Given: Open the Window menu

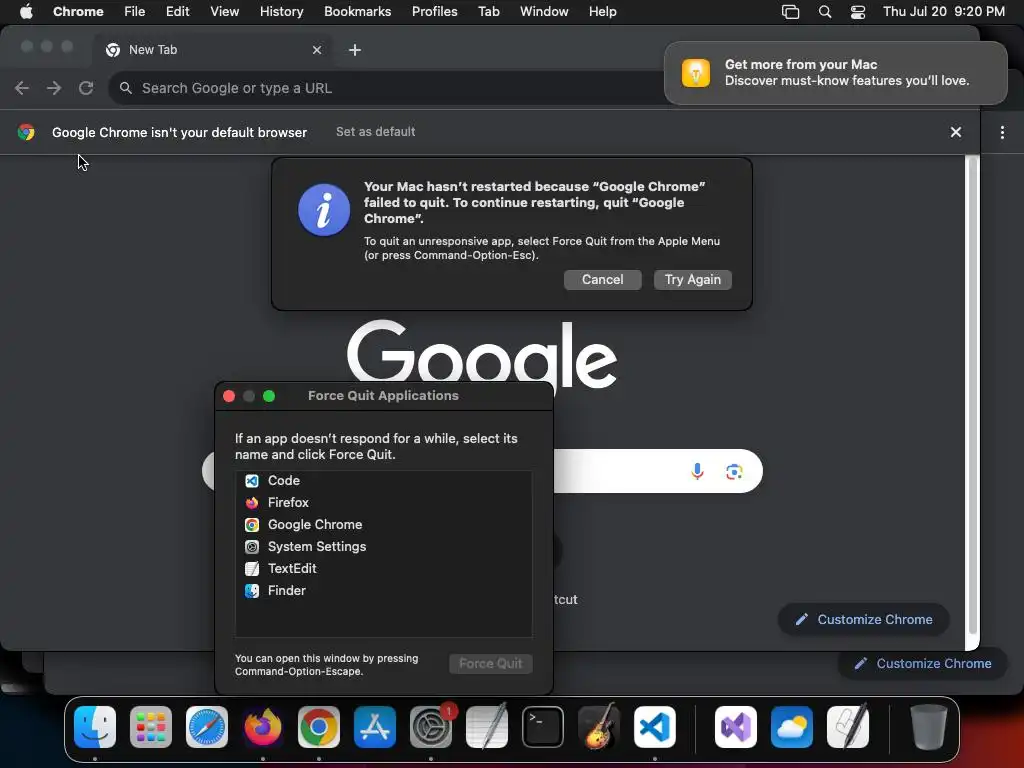Looking at the screenshot, I should tap(544, 12).
